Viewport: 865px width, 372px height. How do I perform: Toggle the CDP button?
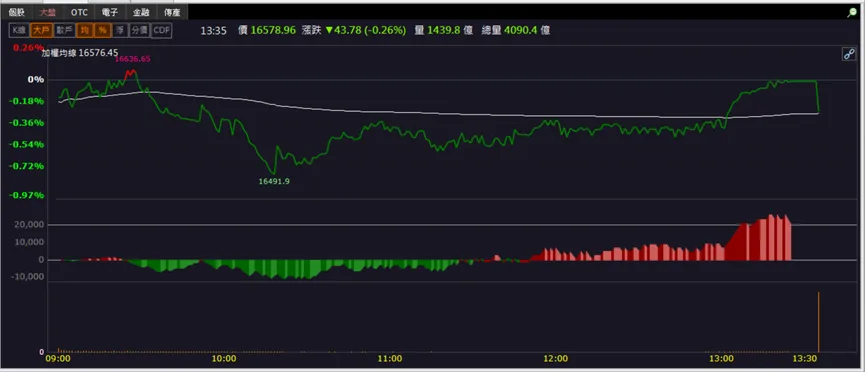(162, 30)
